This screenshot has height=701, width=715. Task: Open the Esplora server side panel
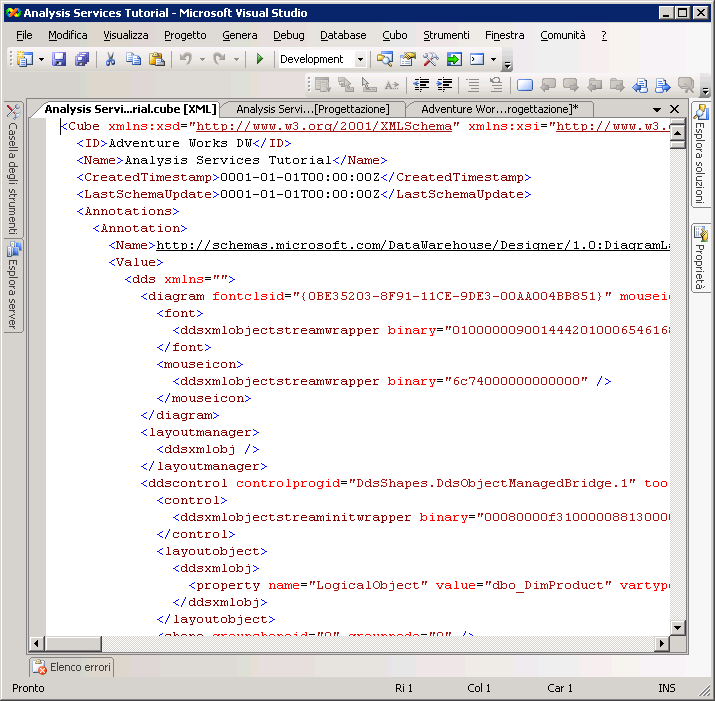13,286
